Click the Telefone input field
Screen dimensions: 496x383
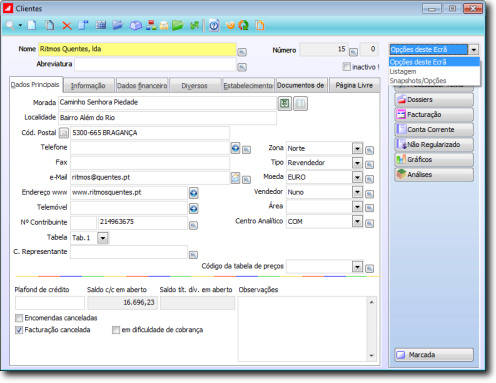pyautogui.click(x=150, y=148)
